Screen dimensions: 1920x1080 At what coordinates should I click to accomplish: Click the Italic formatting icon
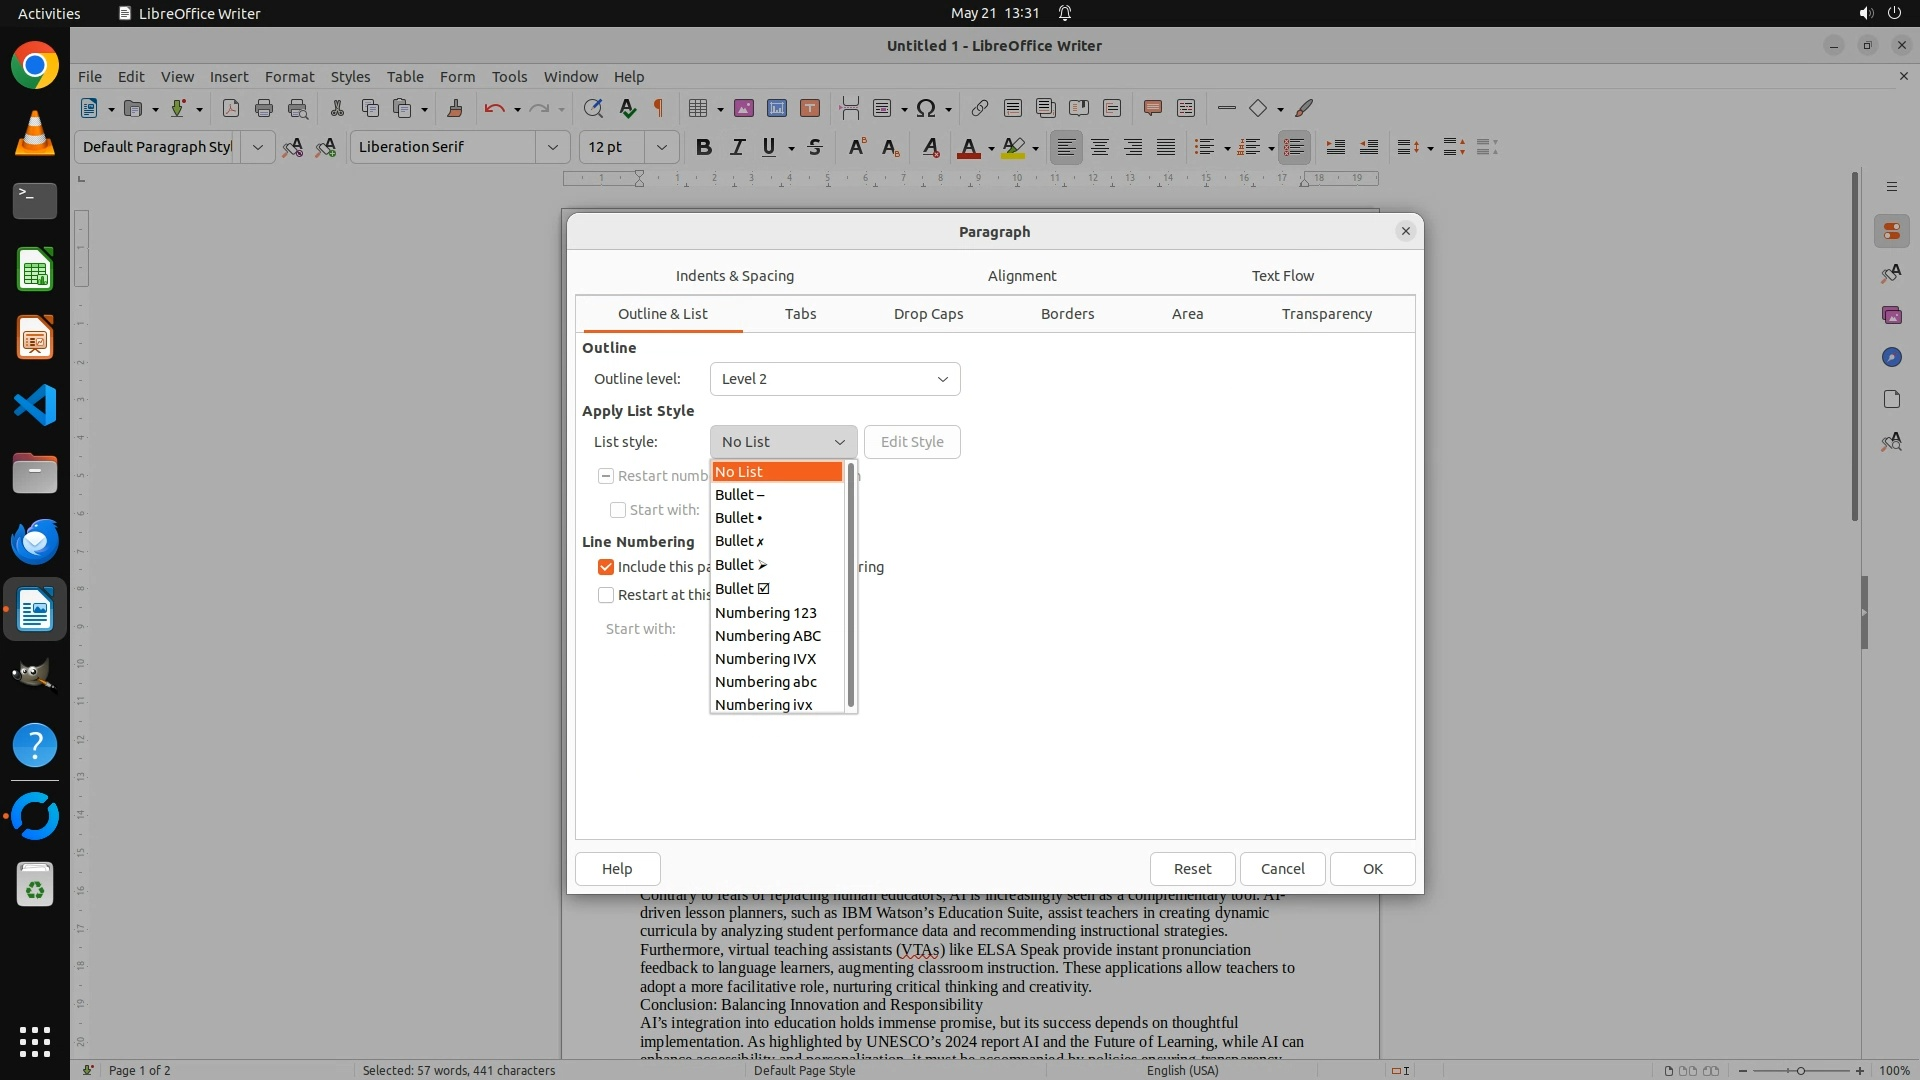click(737, 147)
